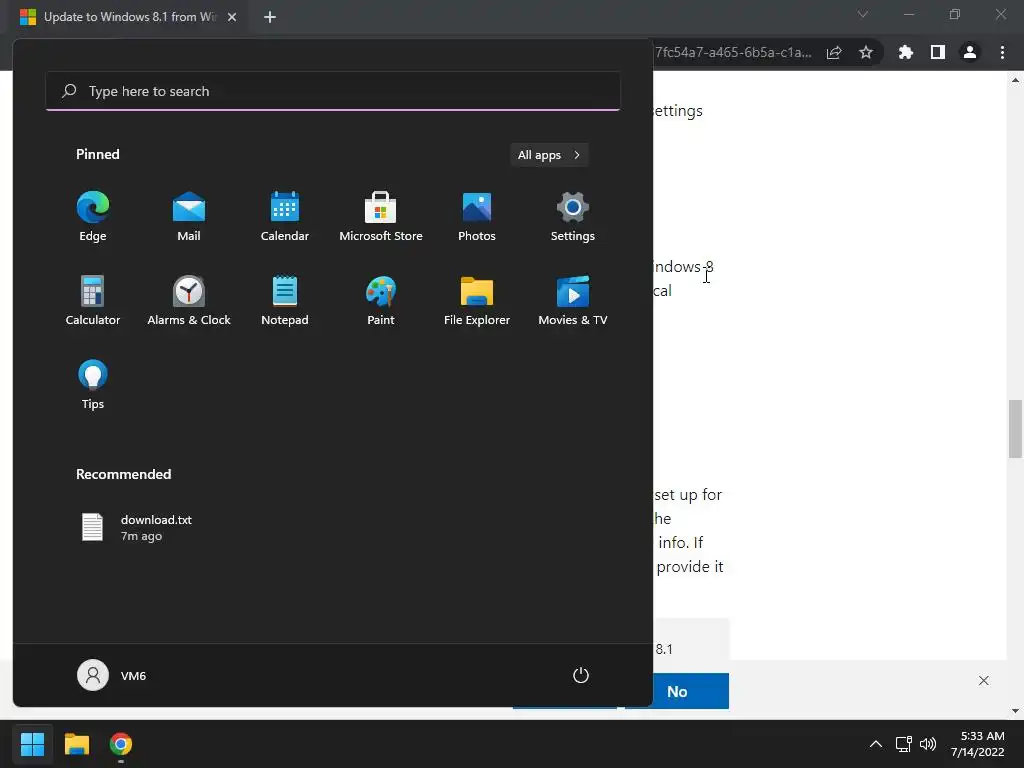
Task: Open Chrome profile menu
Action: click(x=970, y=53)
